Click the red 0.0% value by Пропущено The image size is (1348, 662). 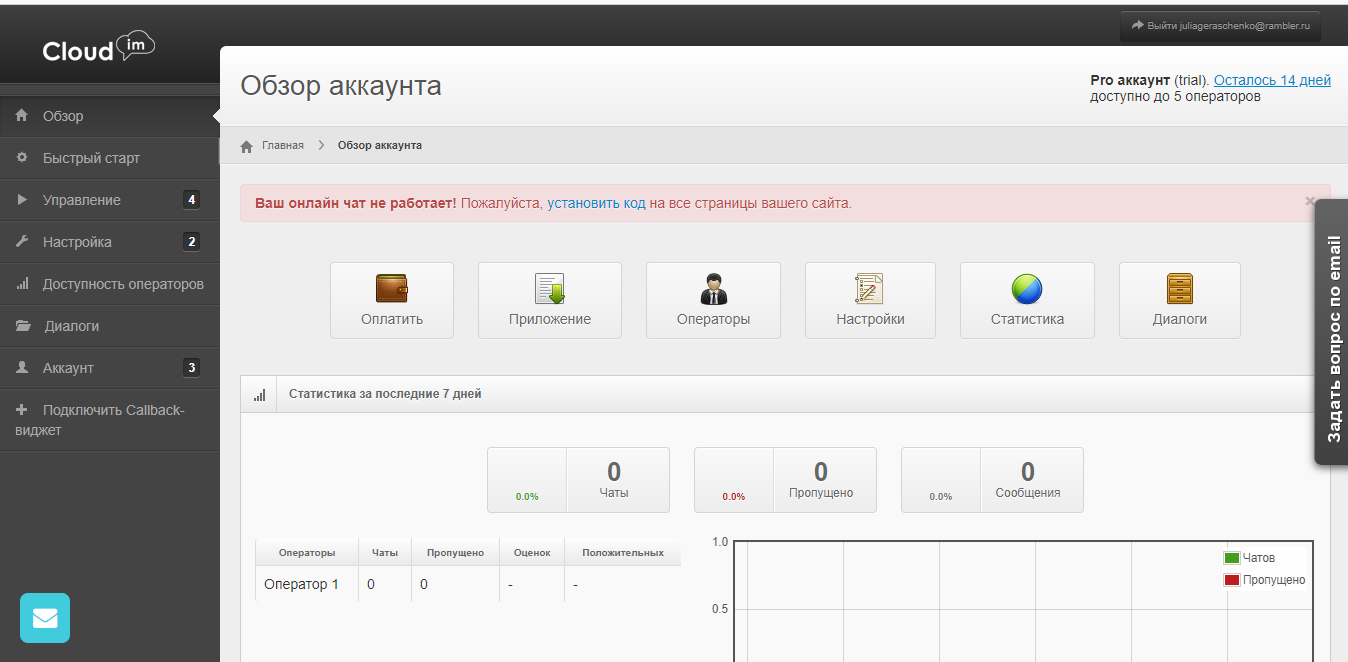(734, 497)
